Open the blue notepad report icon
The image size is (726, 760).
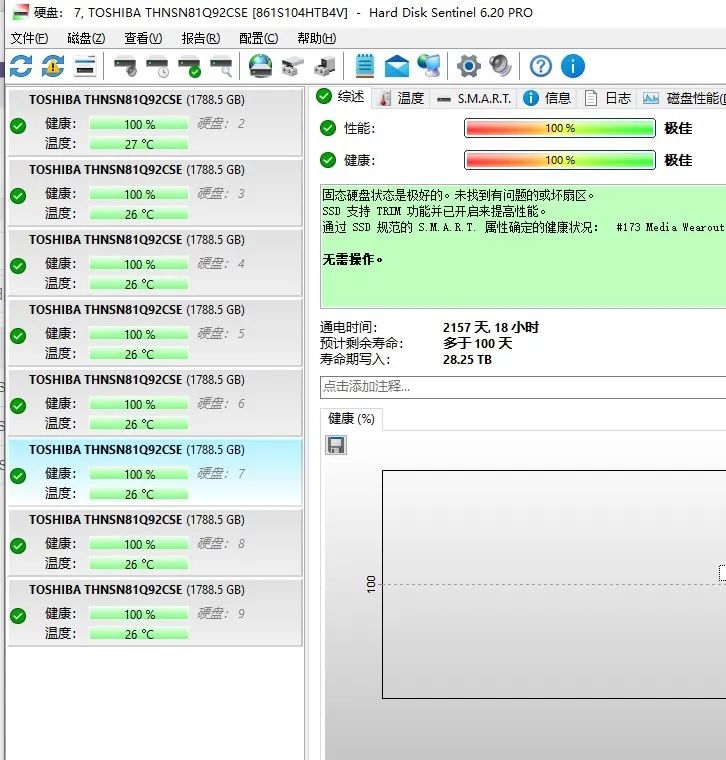pos(364,66)
